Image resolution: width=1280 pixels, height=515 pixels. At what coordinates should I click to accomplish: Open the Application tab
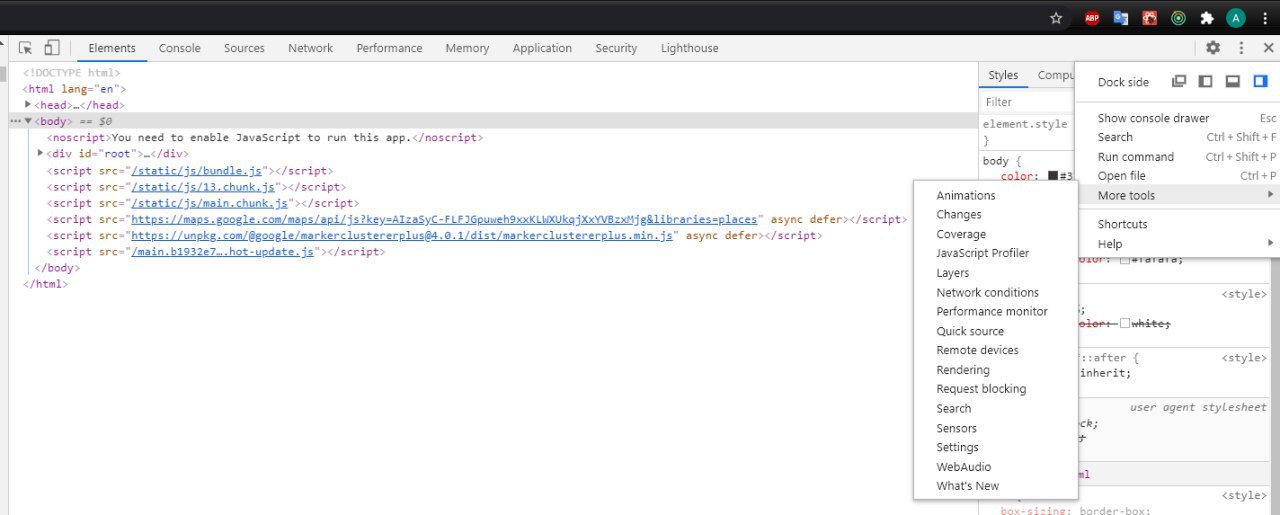coord(542,48)
